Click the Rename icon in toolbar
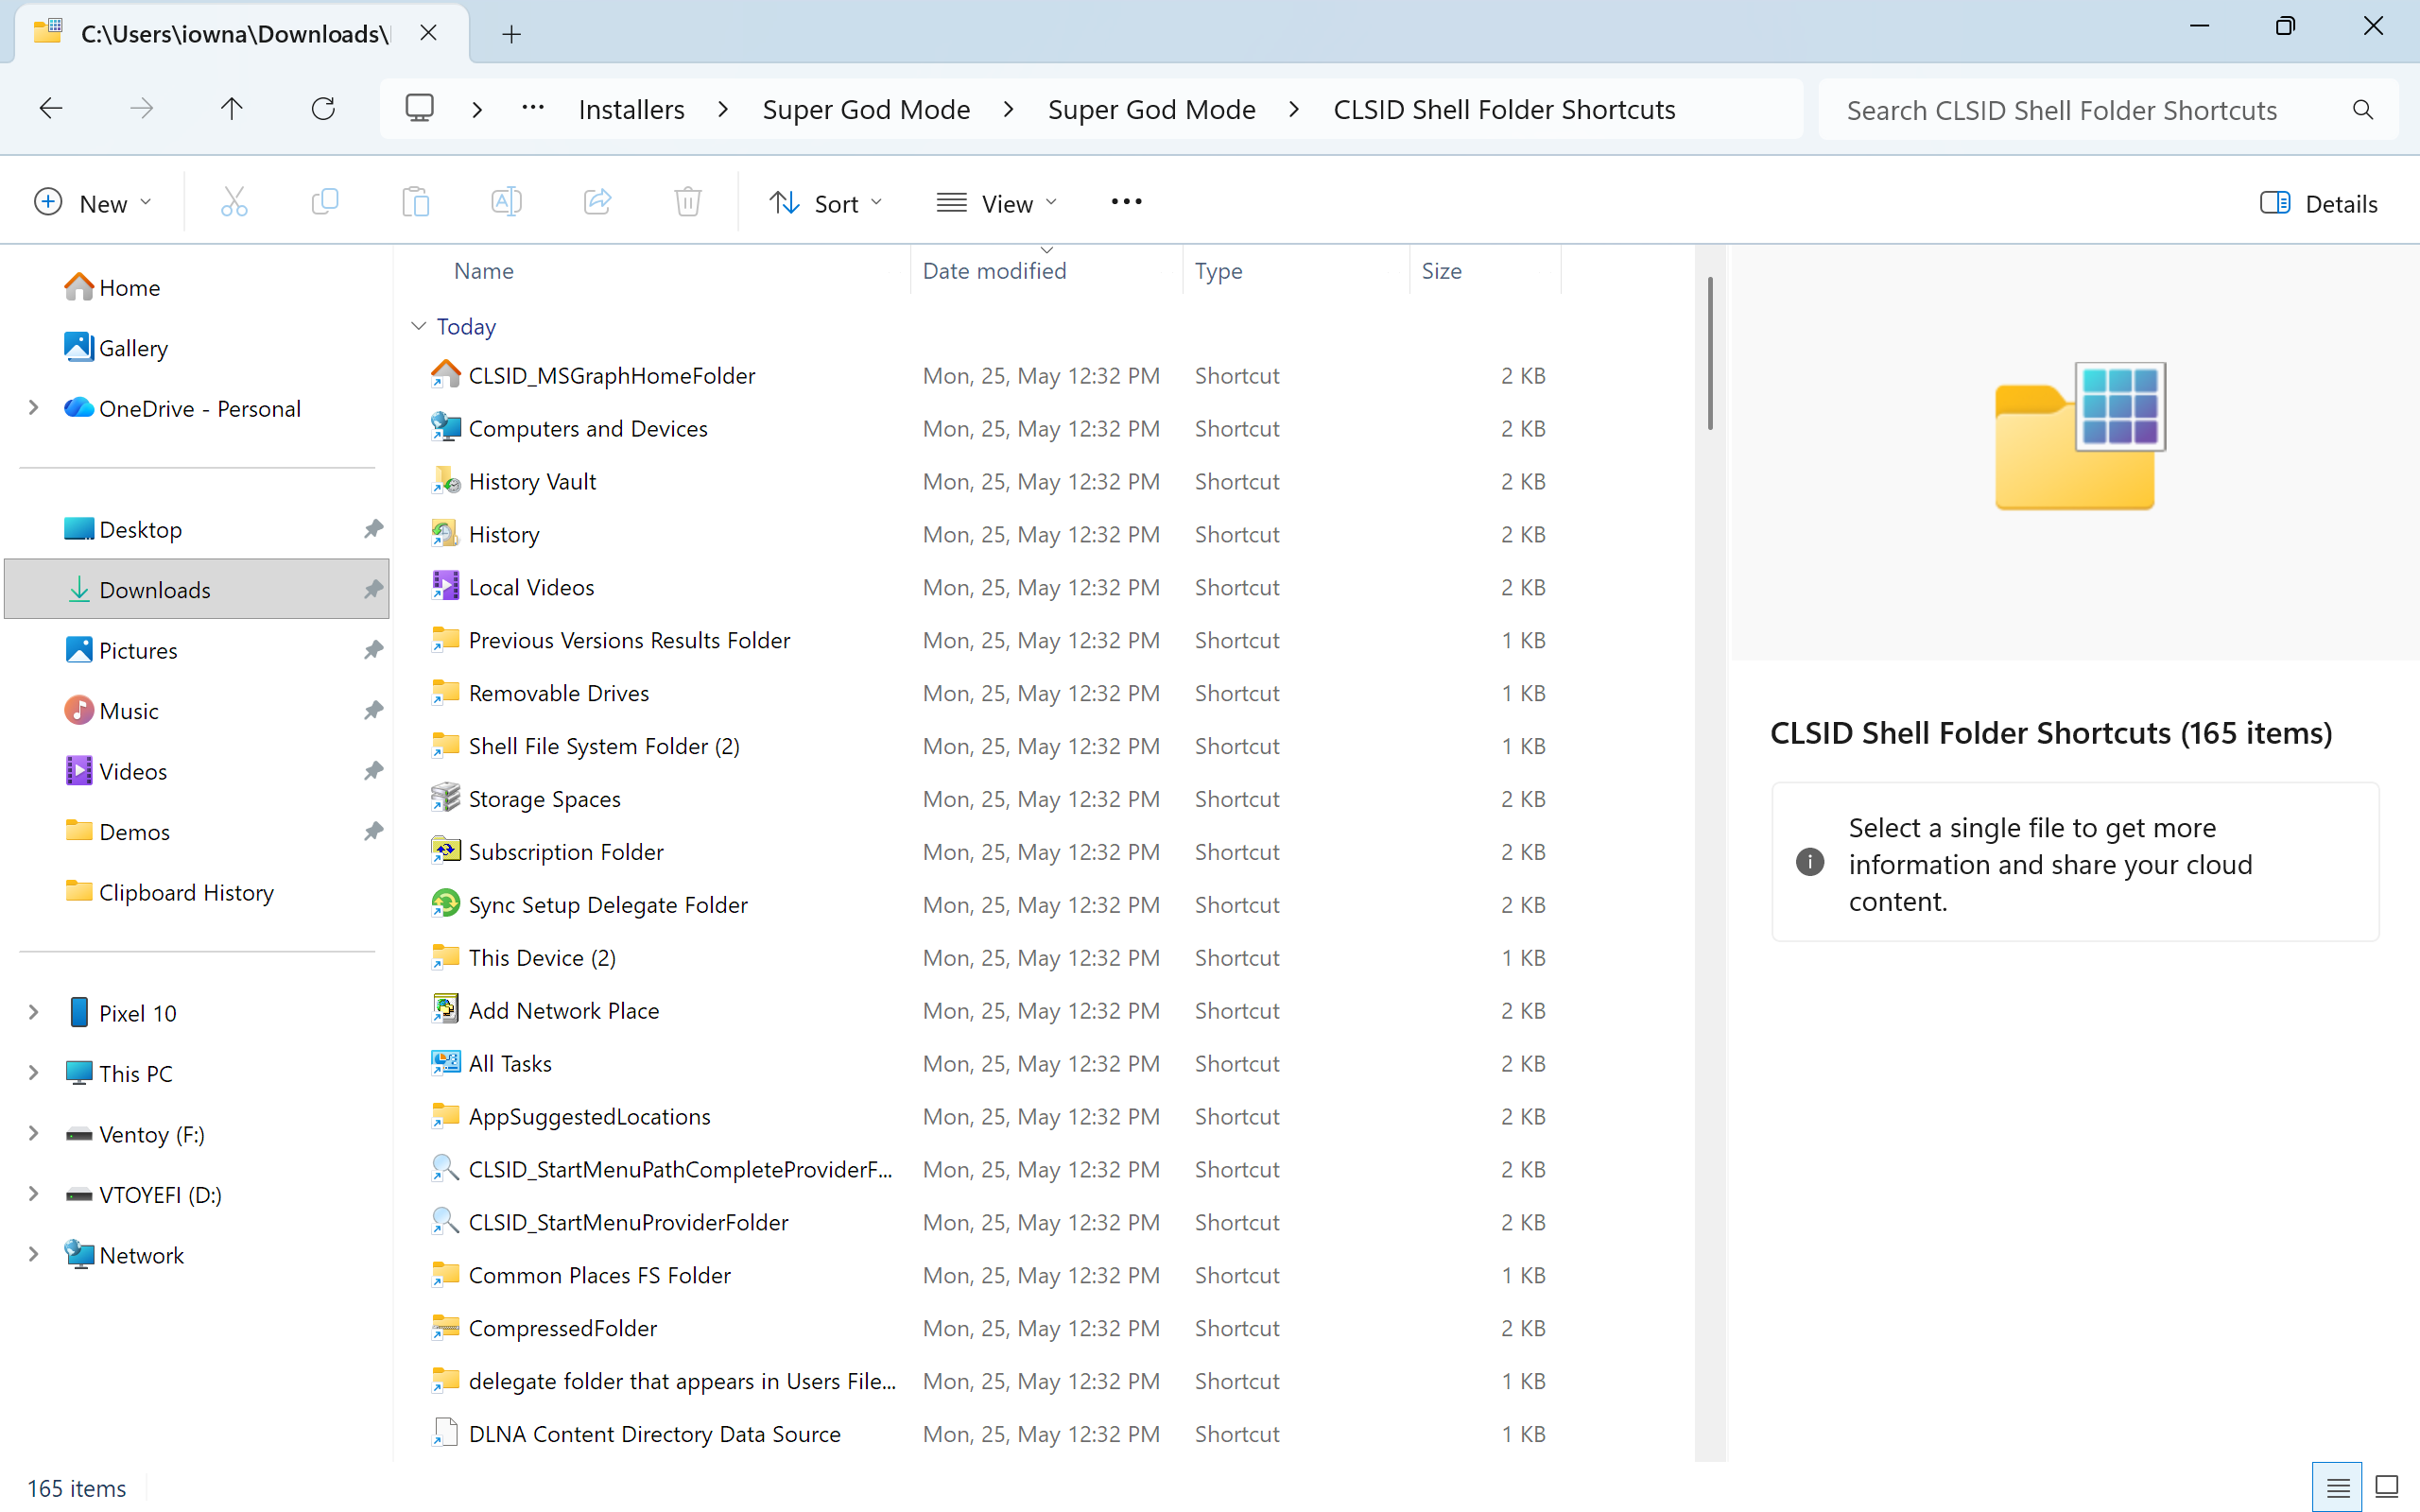 506,203
